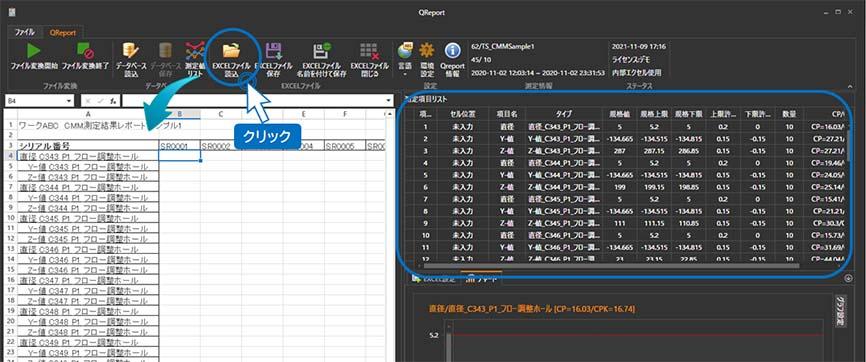Select row 4 直径 in the measurement list

(x=631, y=163)
